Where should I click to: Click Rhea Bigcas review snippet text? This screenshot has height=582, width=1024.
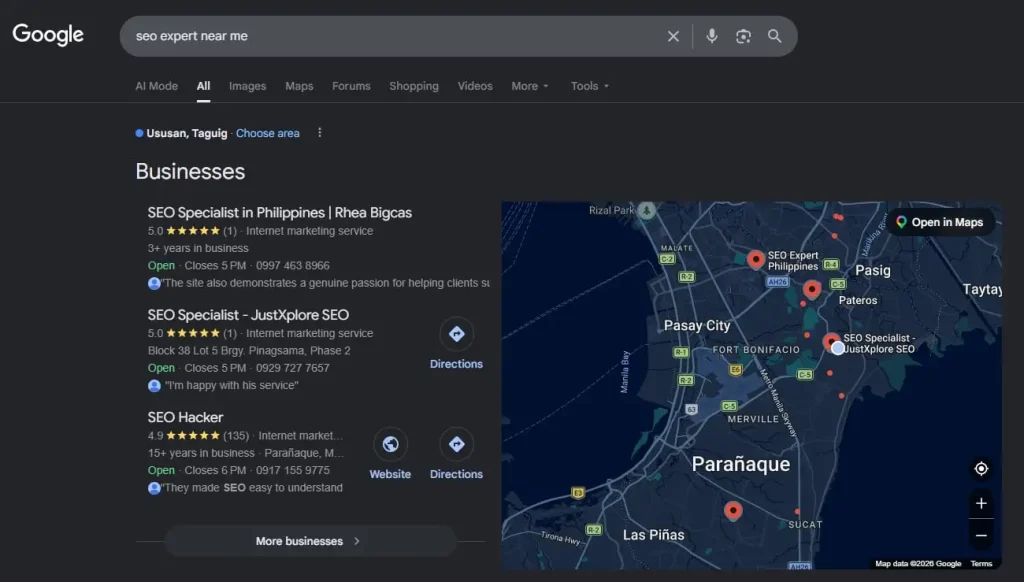coord(325,283)
